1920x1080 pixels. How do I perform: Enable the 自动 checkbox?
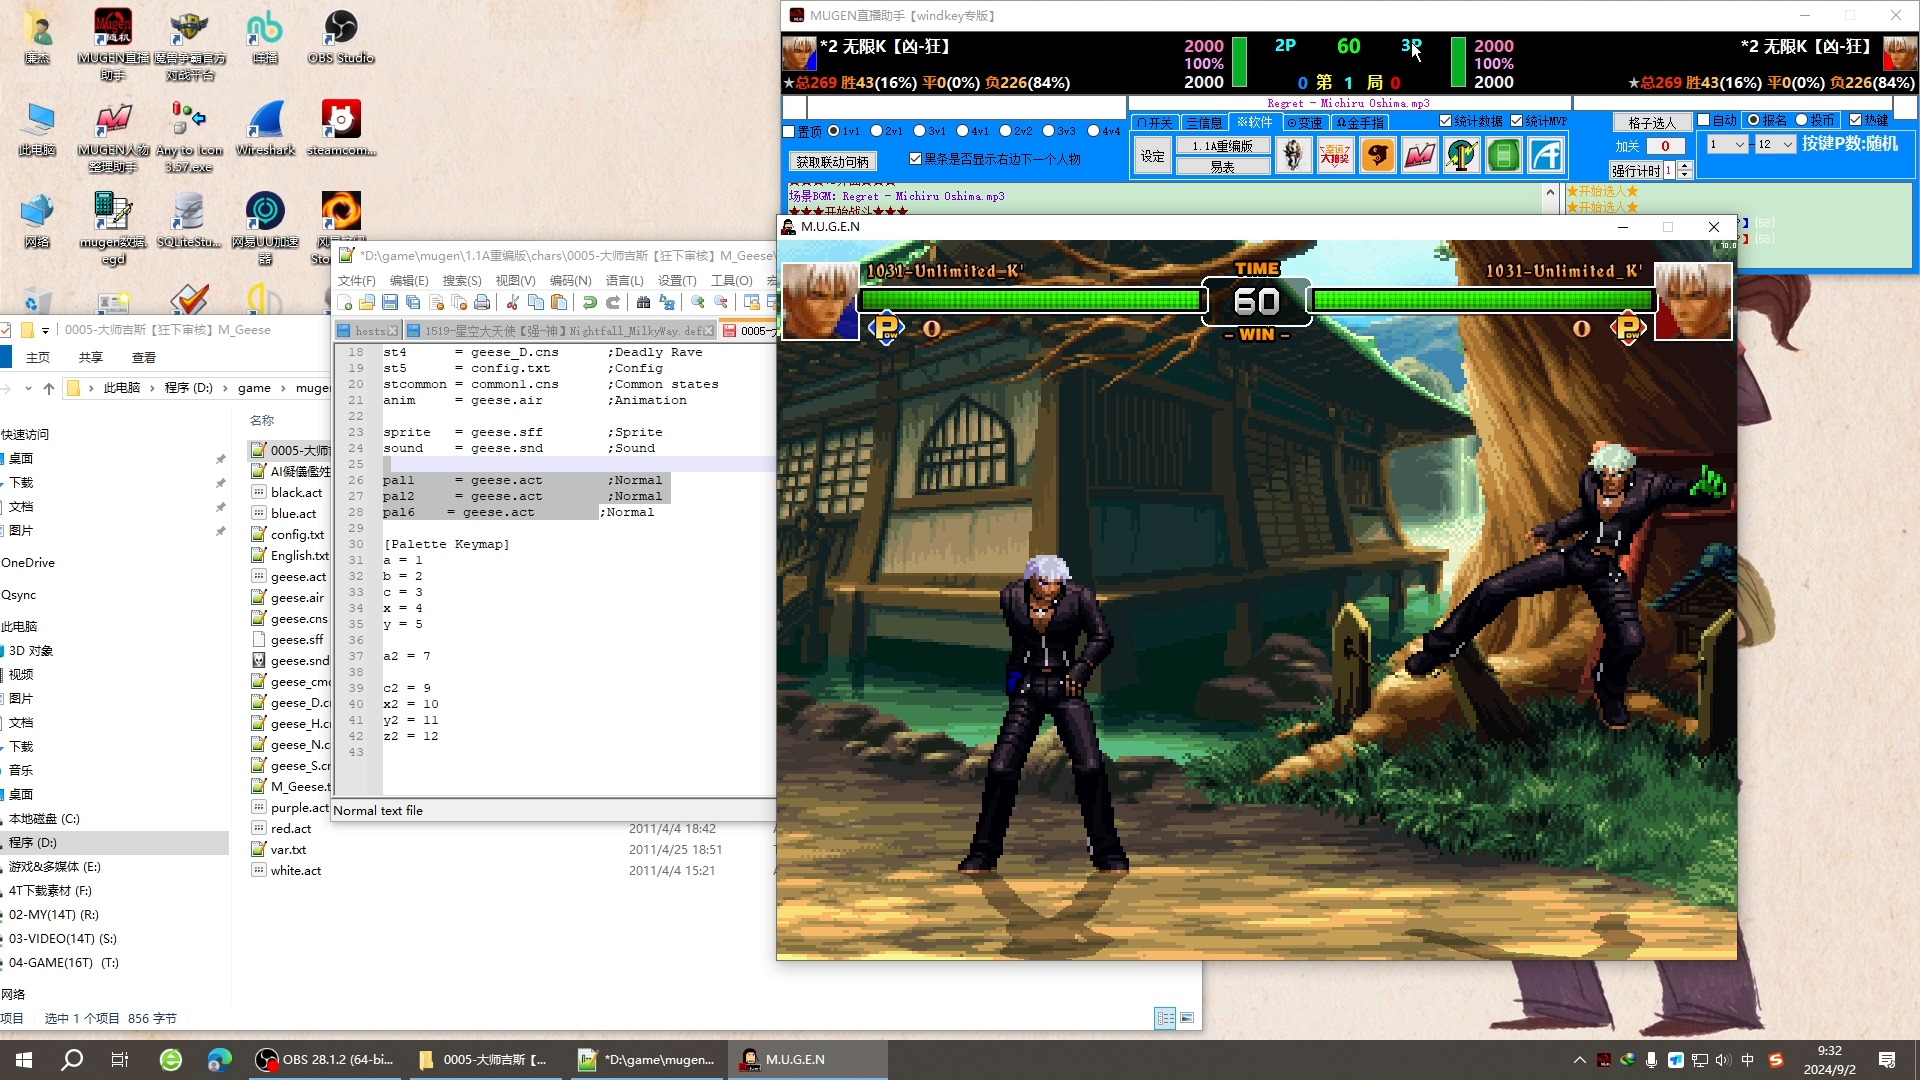pyautogui.click(x=1704, y=120)
